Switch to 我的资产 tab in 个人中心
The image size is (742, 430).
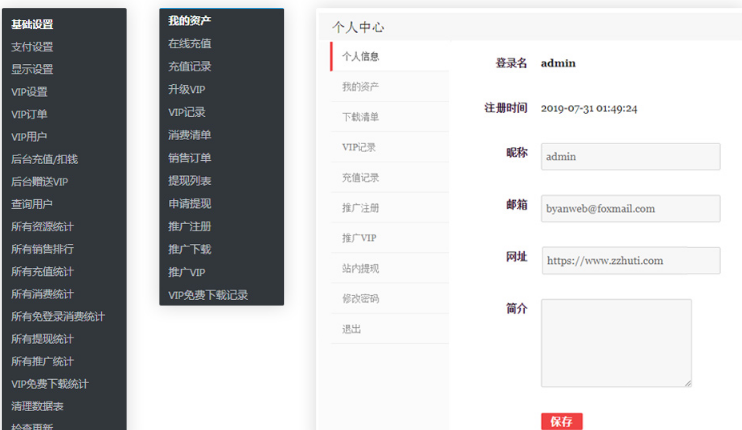click(x=360, y=87)
